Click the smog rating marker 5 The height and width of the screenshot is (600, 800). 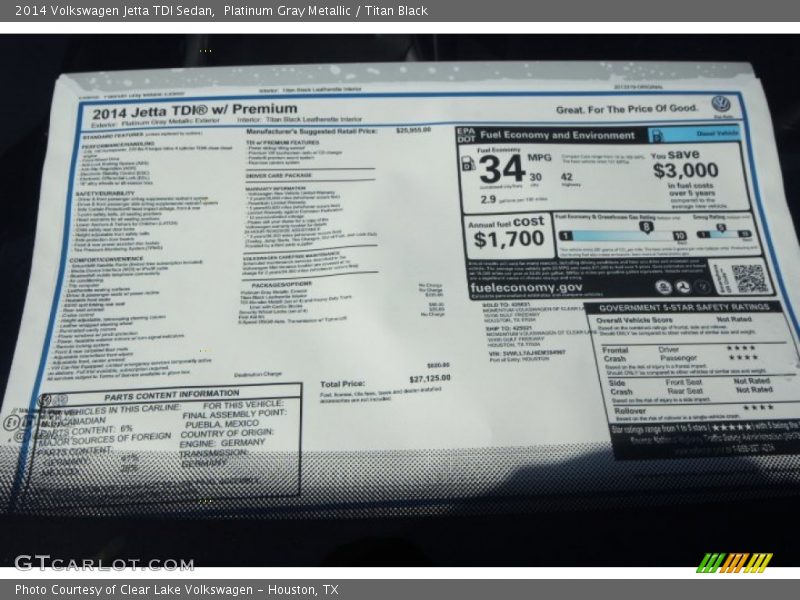pos(720,228)
